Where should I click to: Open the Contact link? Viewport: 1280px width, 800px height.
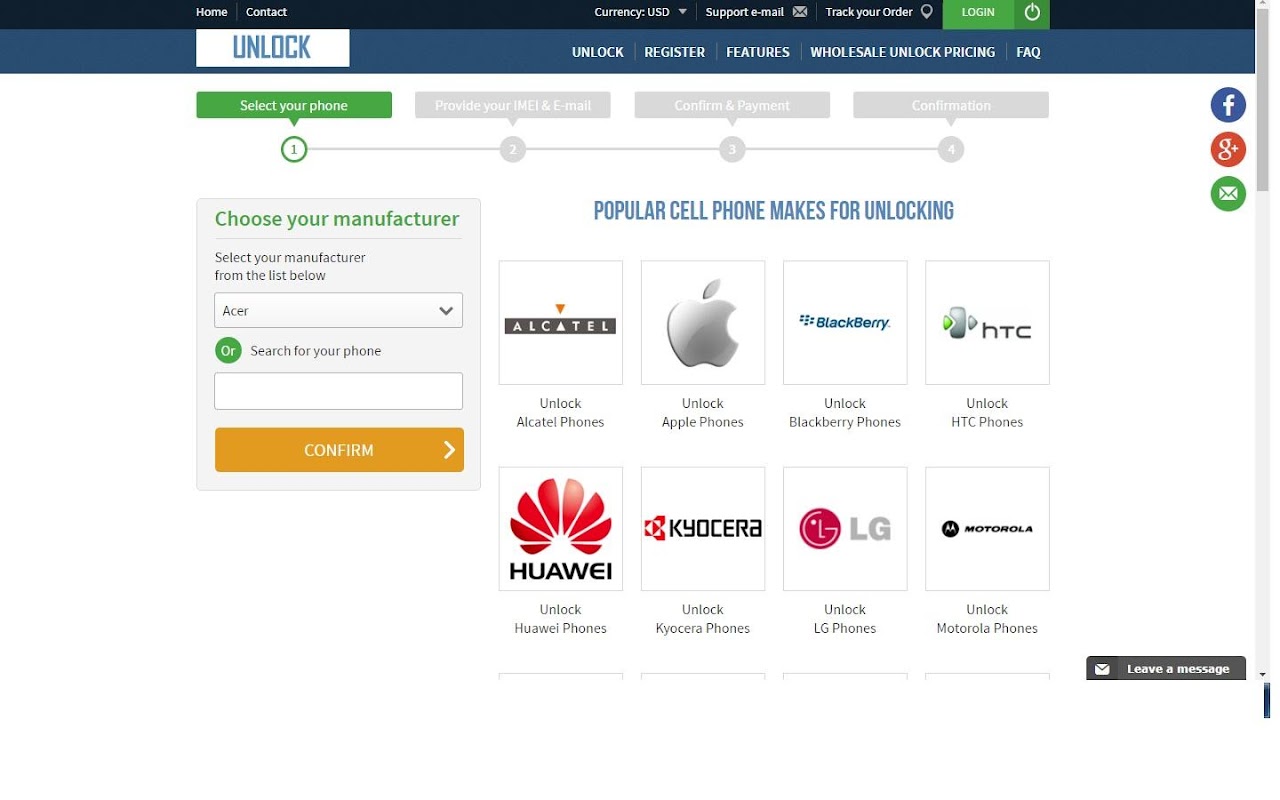[266, 12]
